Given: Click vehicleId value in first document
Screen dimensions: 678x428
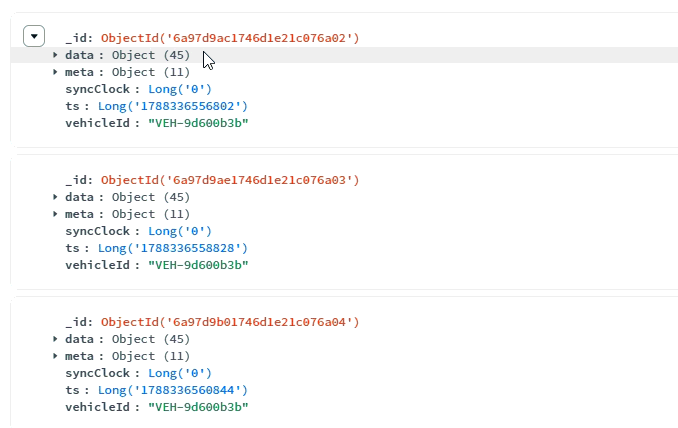Looking at the screenshot, I should tap(198, 123).
